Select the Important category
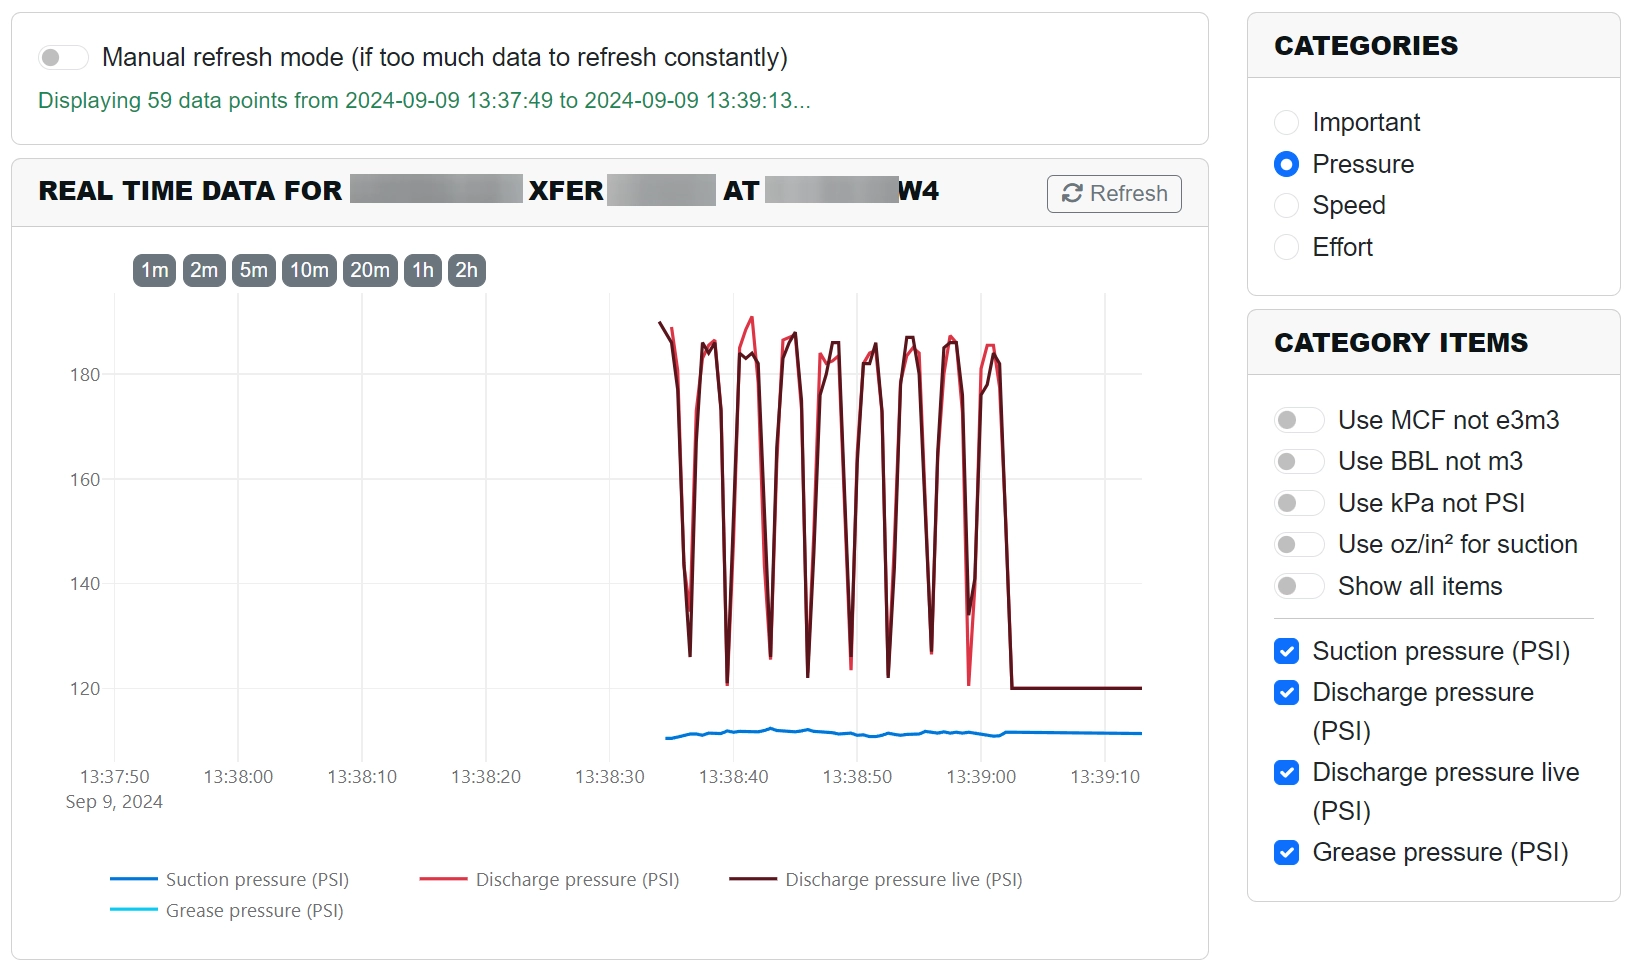 (1286, 122)
